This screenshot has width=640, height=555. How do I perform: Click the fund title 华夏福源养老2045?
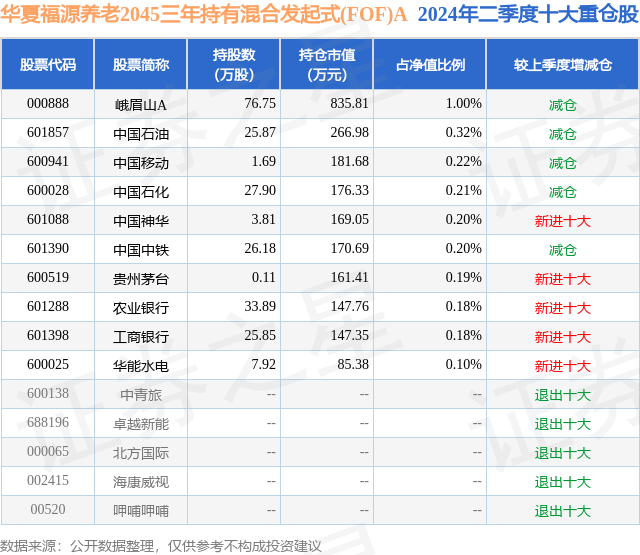tap(80, 15)
